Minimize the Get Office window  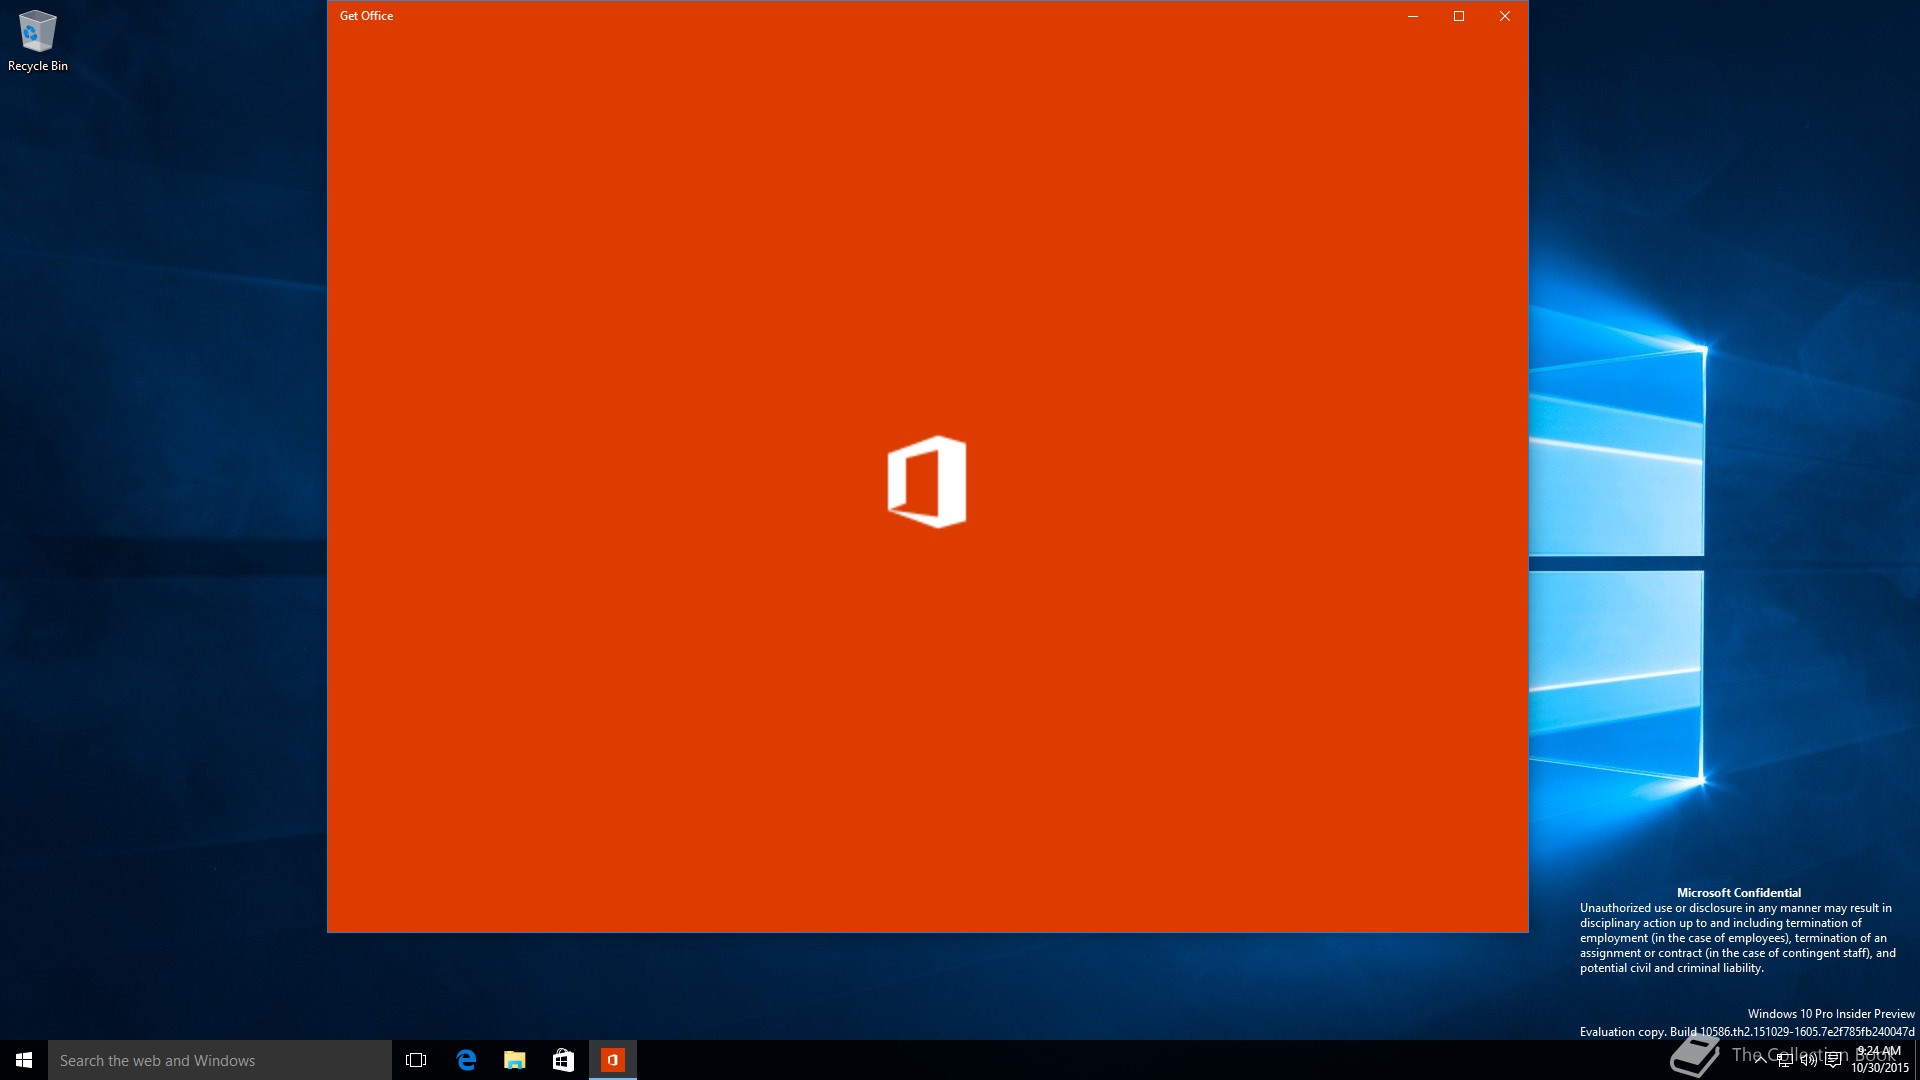[1413, 16]
